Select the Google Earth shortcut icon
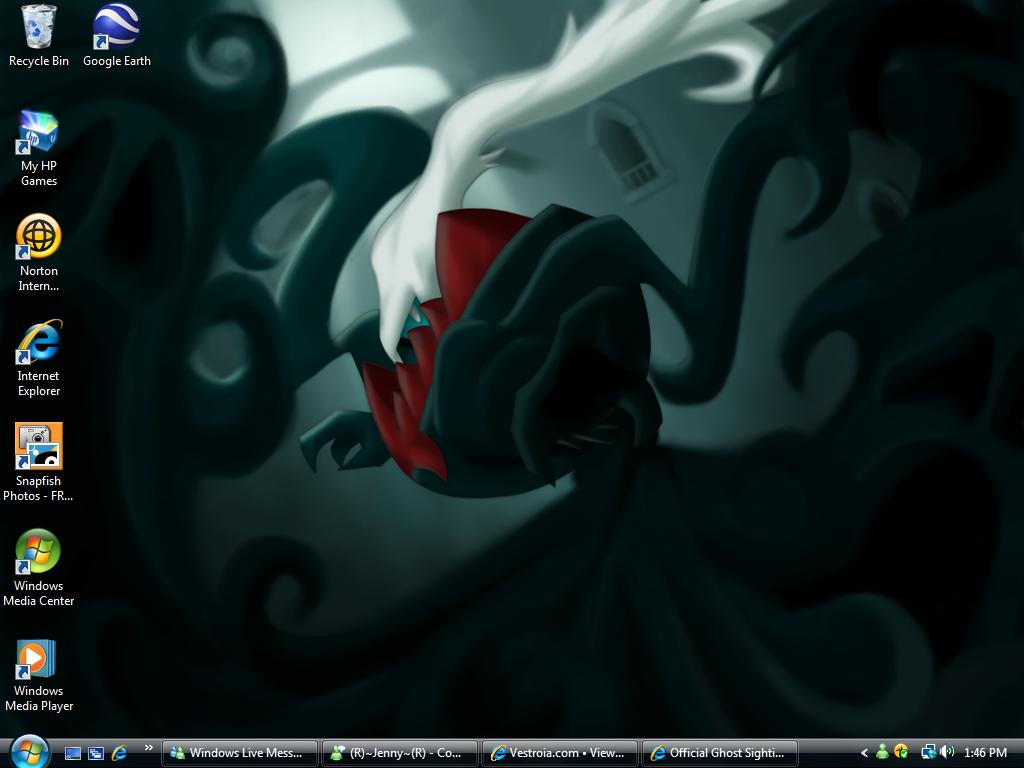1024x768 pixels. click(x=116, y=36)
